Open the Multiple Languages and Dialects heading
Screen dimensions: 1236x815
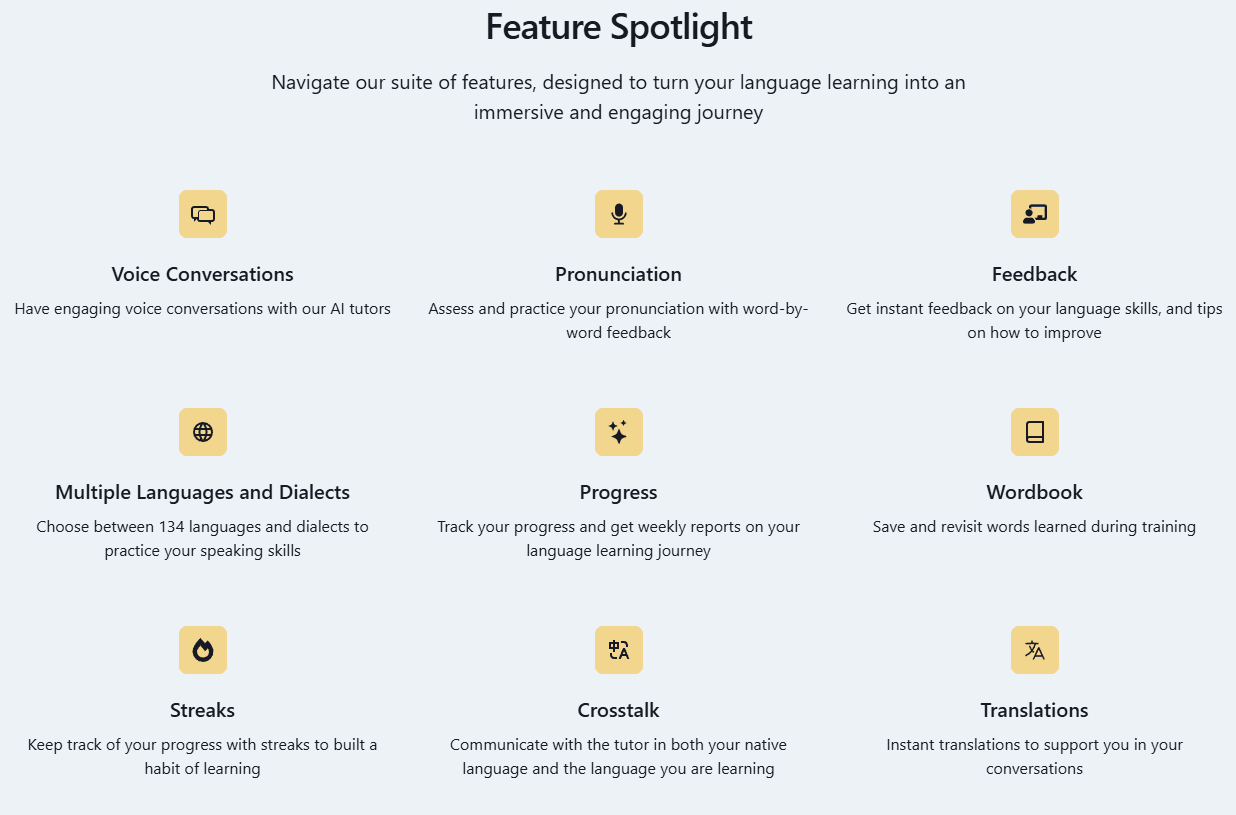coord(203,492)
